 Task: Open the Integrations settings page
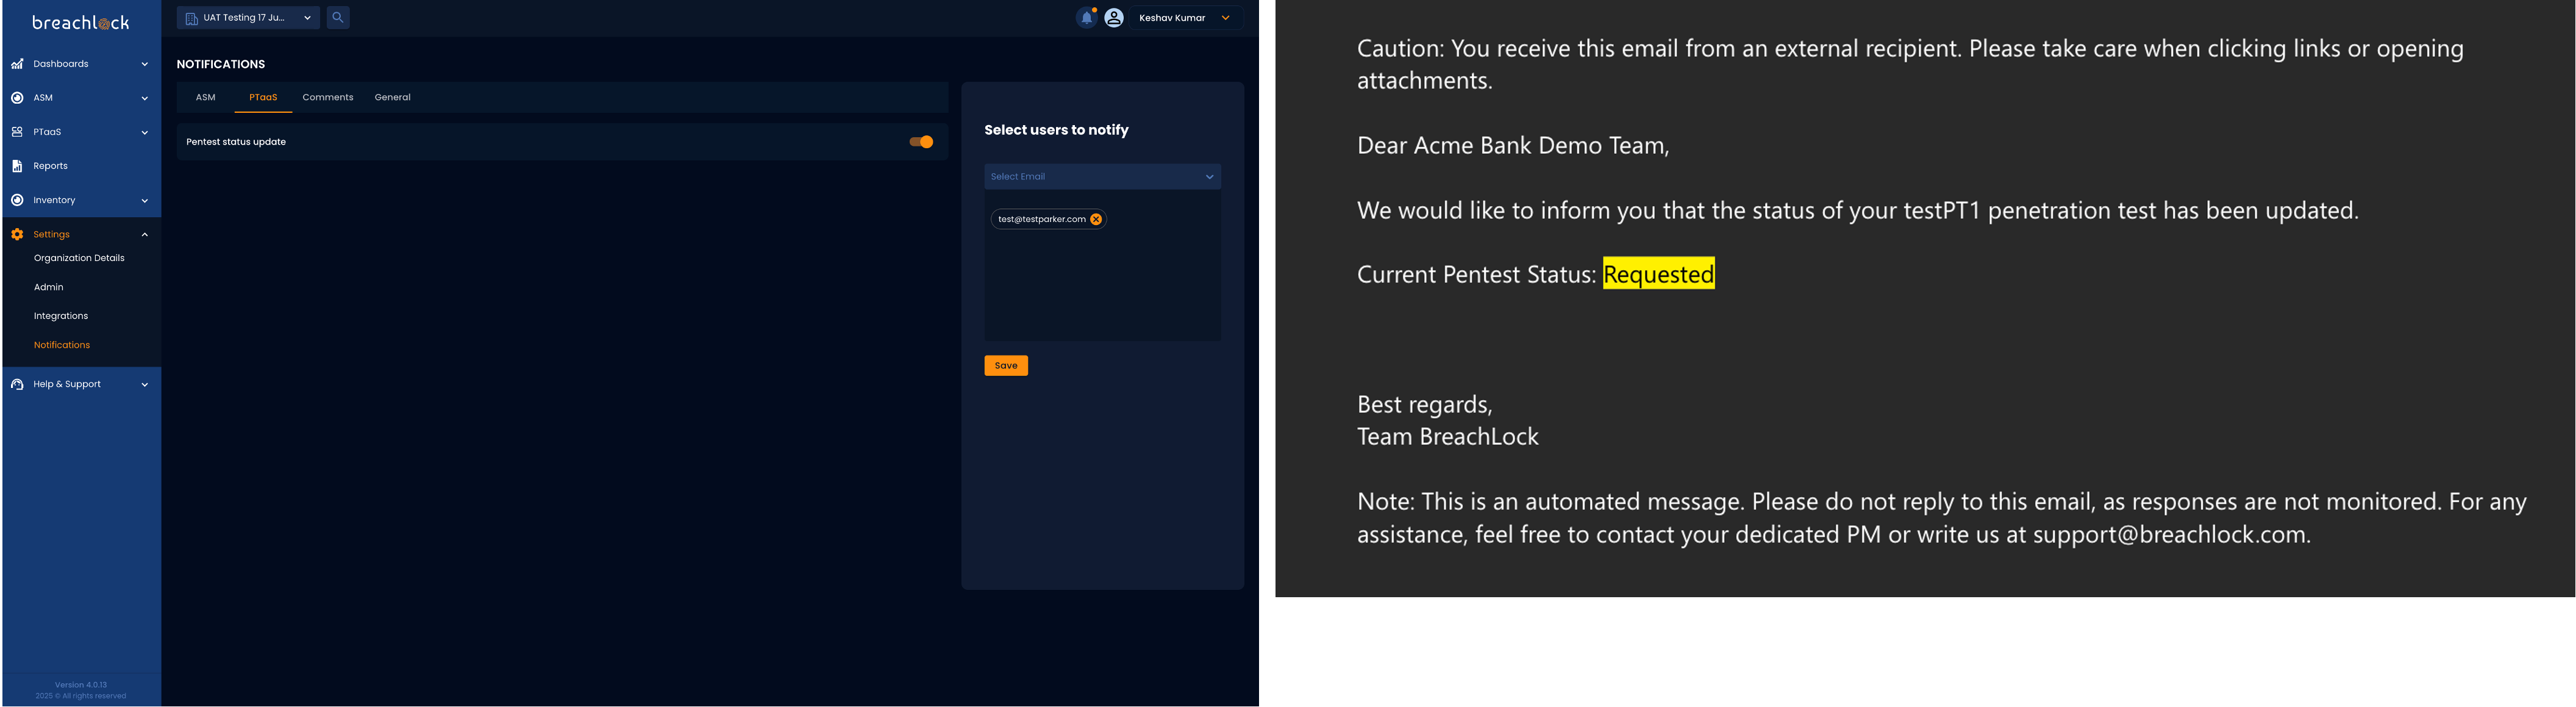tap(61, 316)
